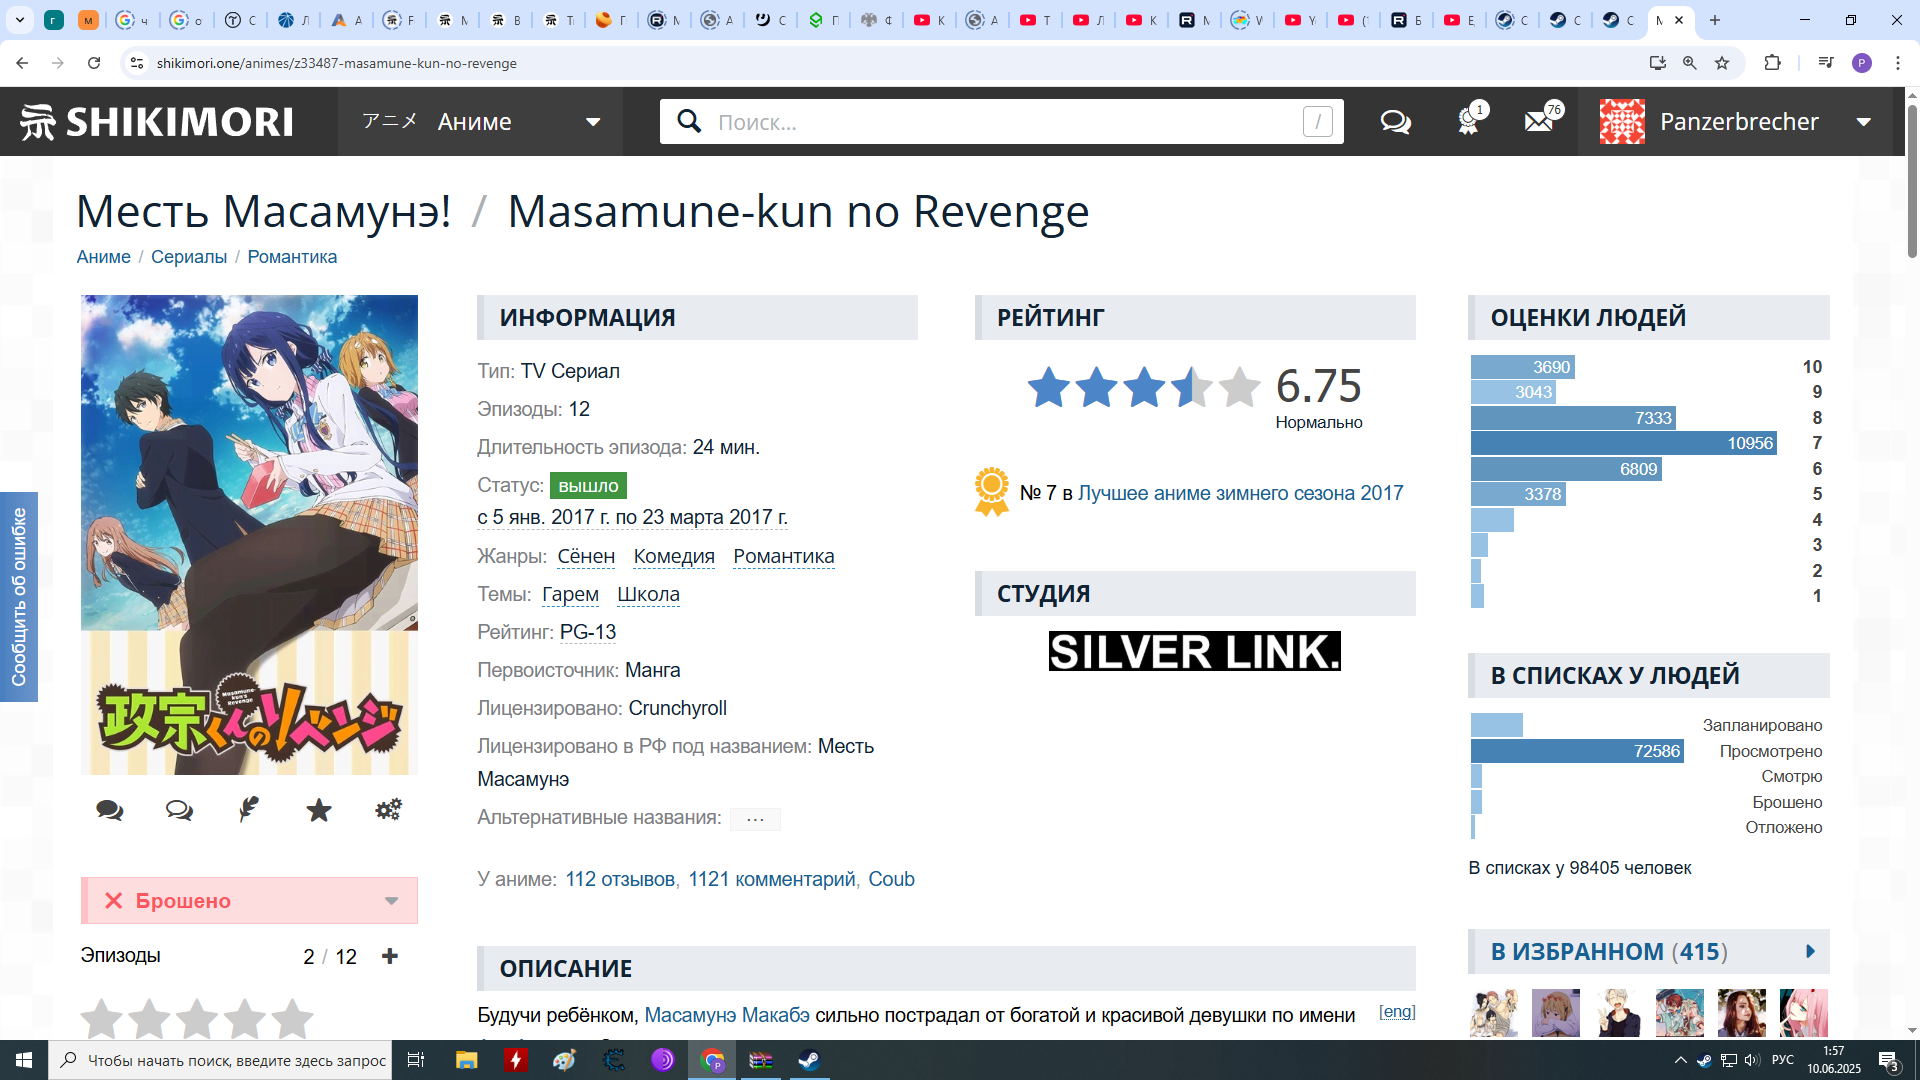Set user rating with the first gray star

102,1019
